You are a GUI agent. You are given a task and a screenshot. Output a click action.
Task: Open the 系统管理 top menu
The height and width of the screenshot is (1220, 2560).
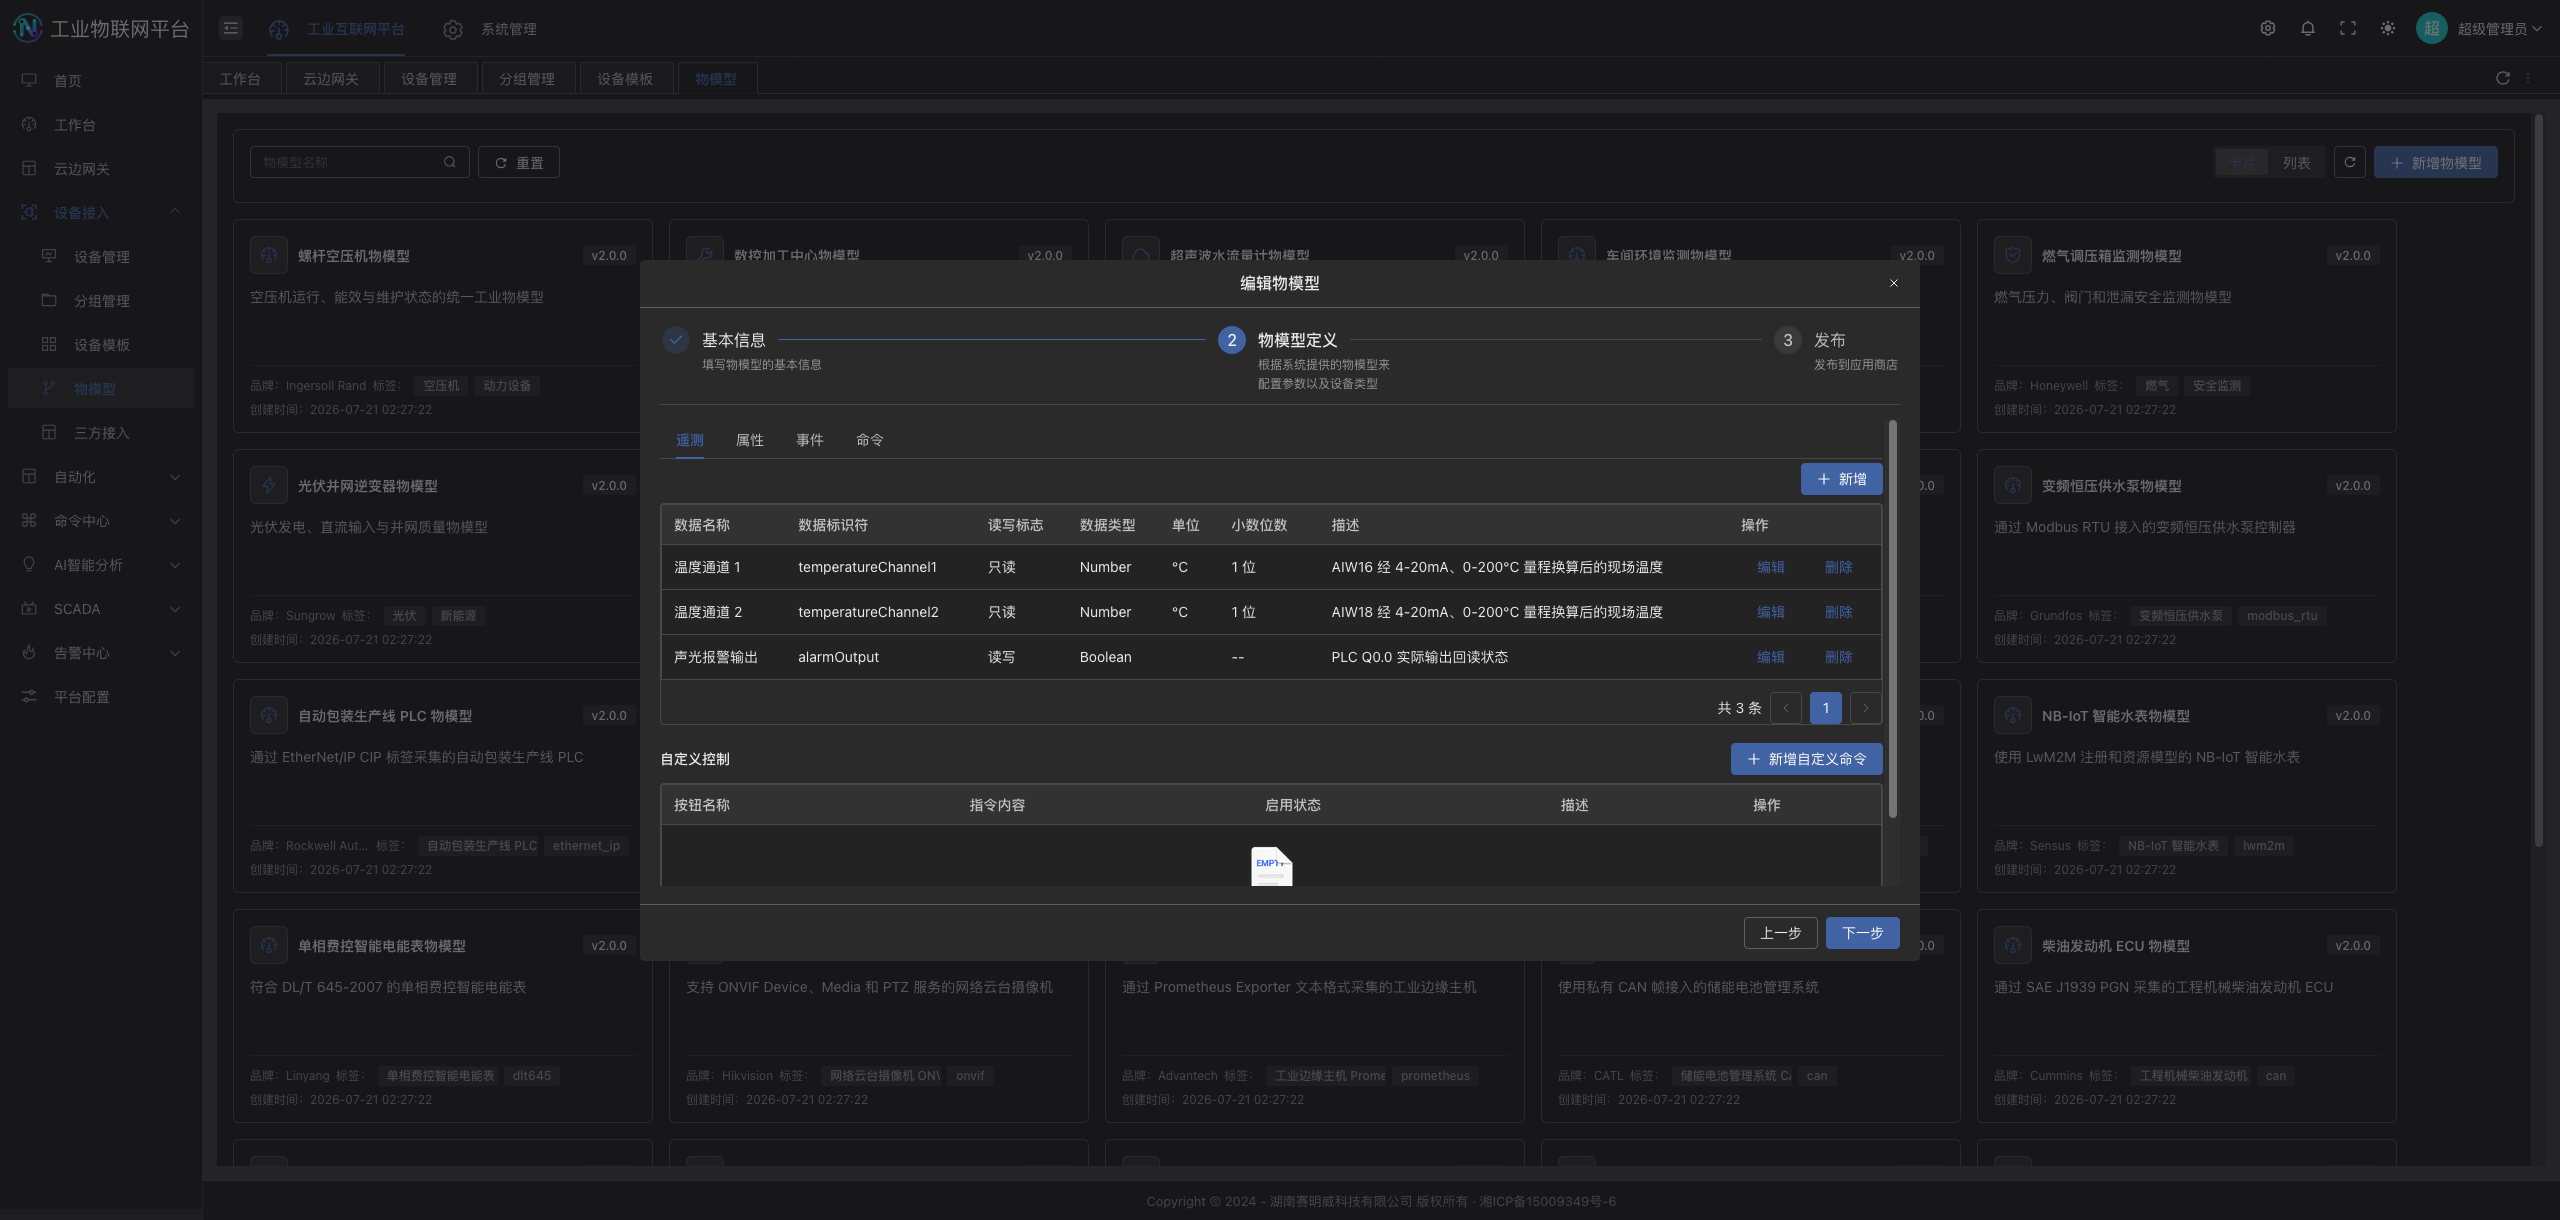(x=490, y=29)
